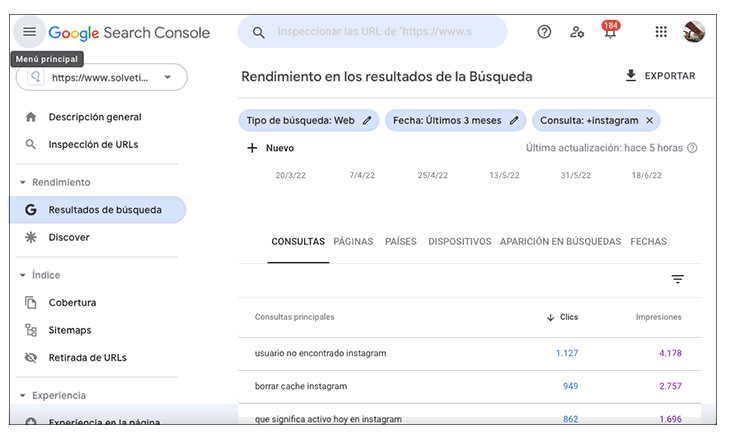Open the Google apps grid
This screenshot has width=730, height=438.
[661, 32]
